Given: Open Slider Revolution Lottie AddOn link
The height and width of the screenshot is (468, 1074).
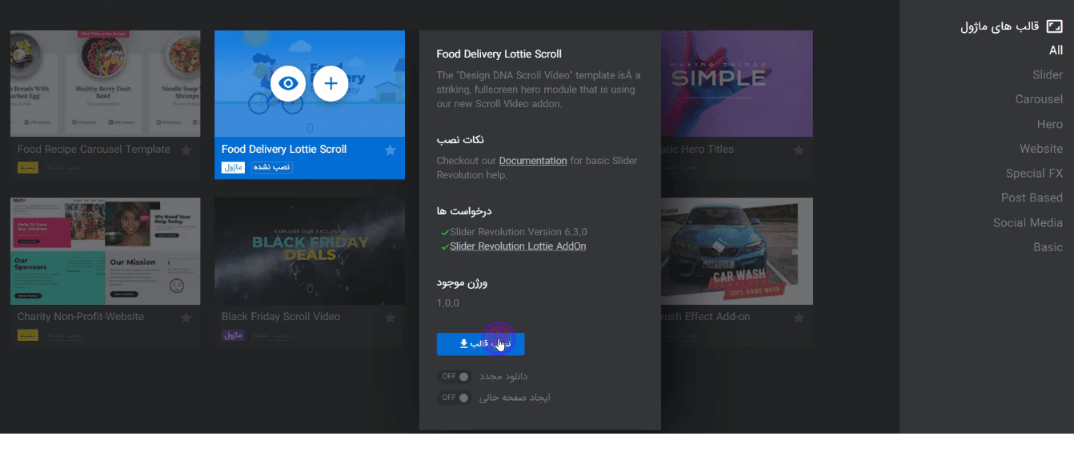Looking at the screenshot, I should 518,247.
